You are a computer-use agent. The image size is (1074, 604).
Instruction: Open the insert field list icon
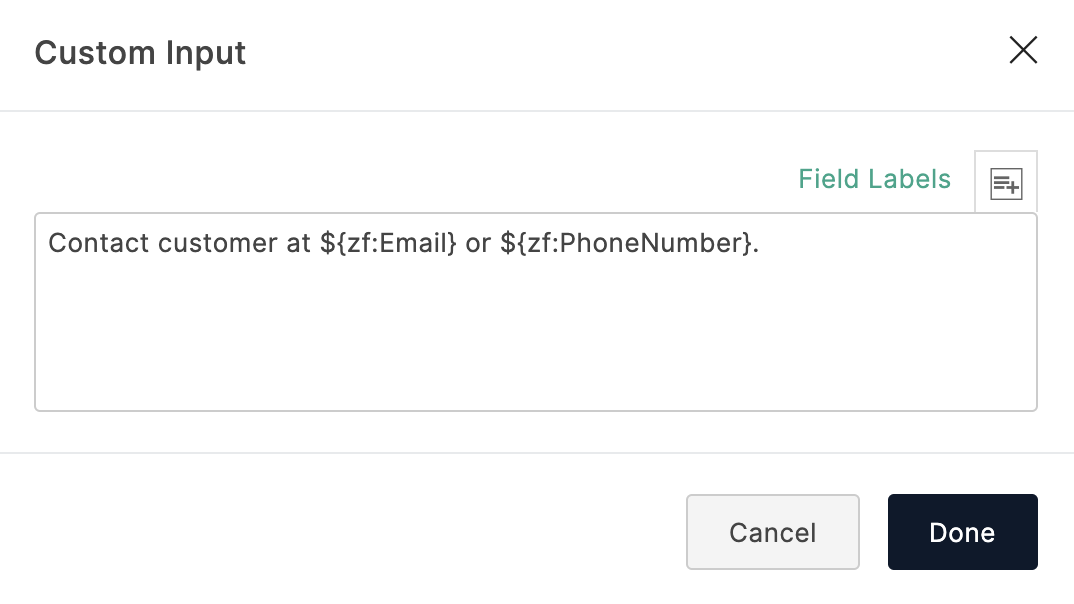point(1006,183)
